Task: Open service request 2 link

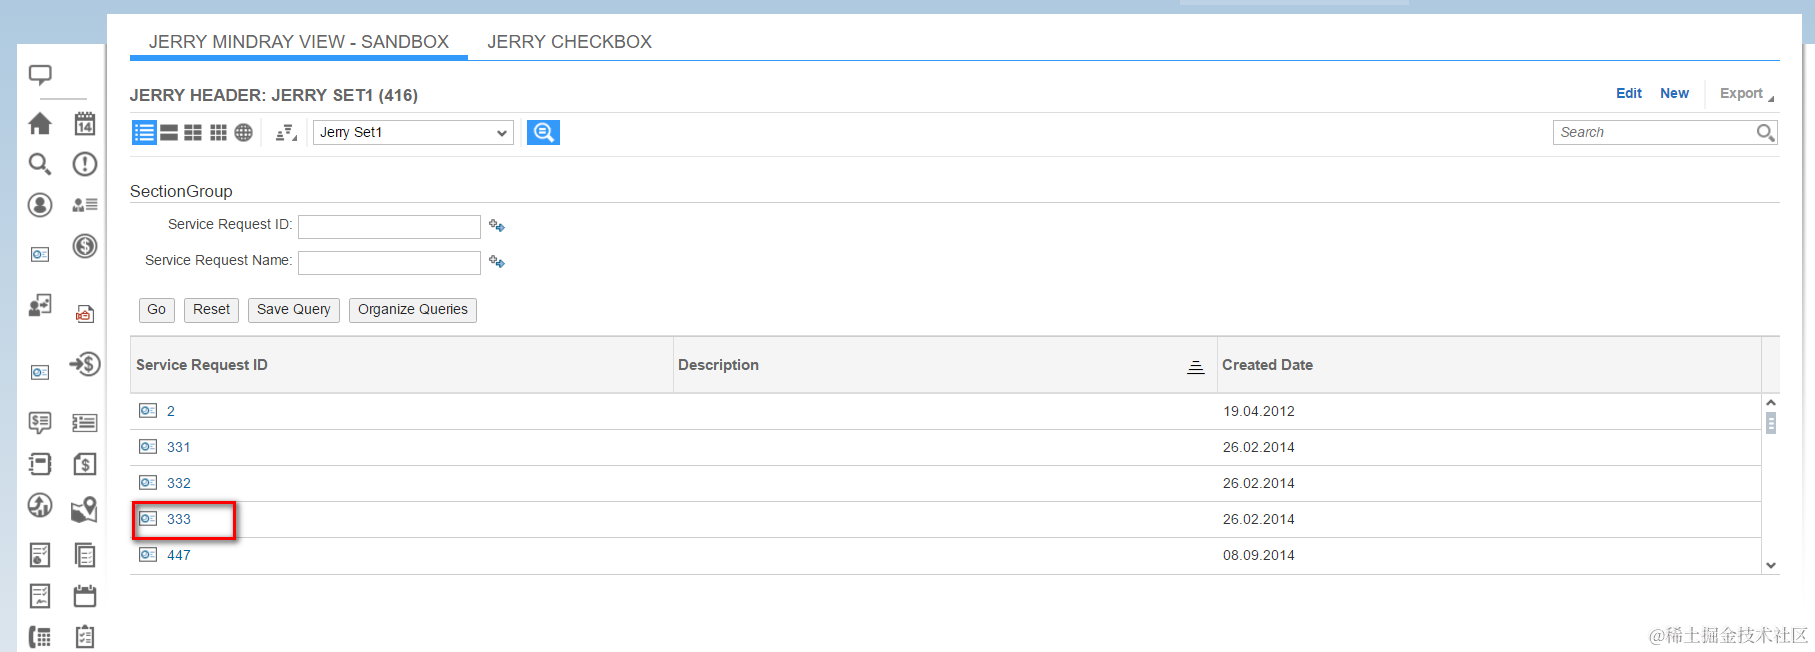Action: [x=171, y=411]
